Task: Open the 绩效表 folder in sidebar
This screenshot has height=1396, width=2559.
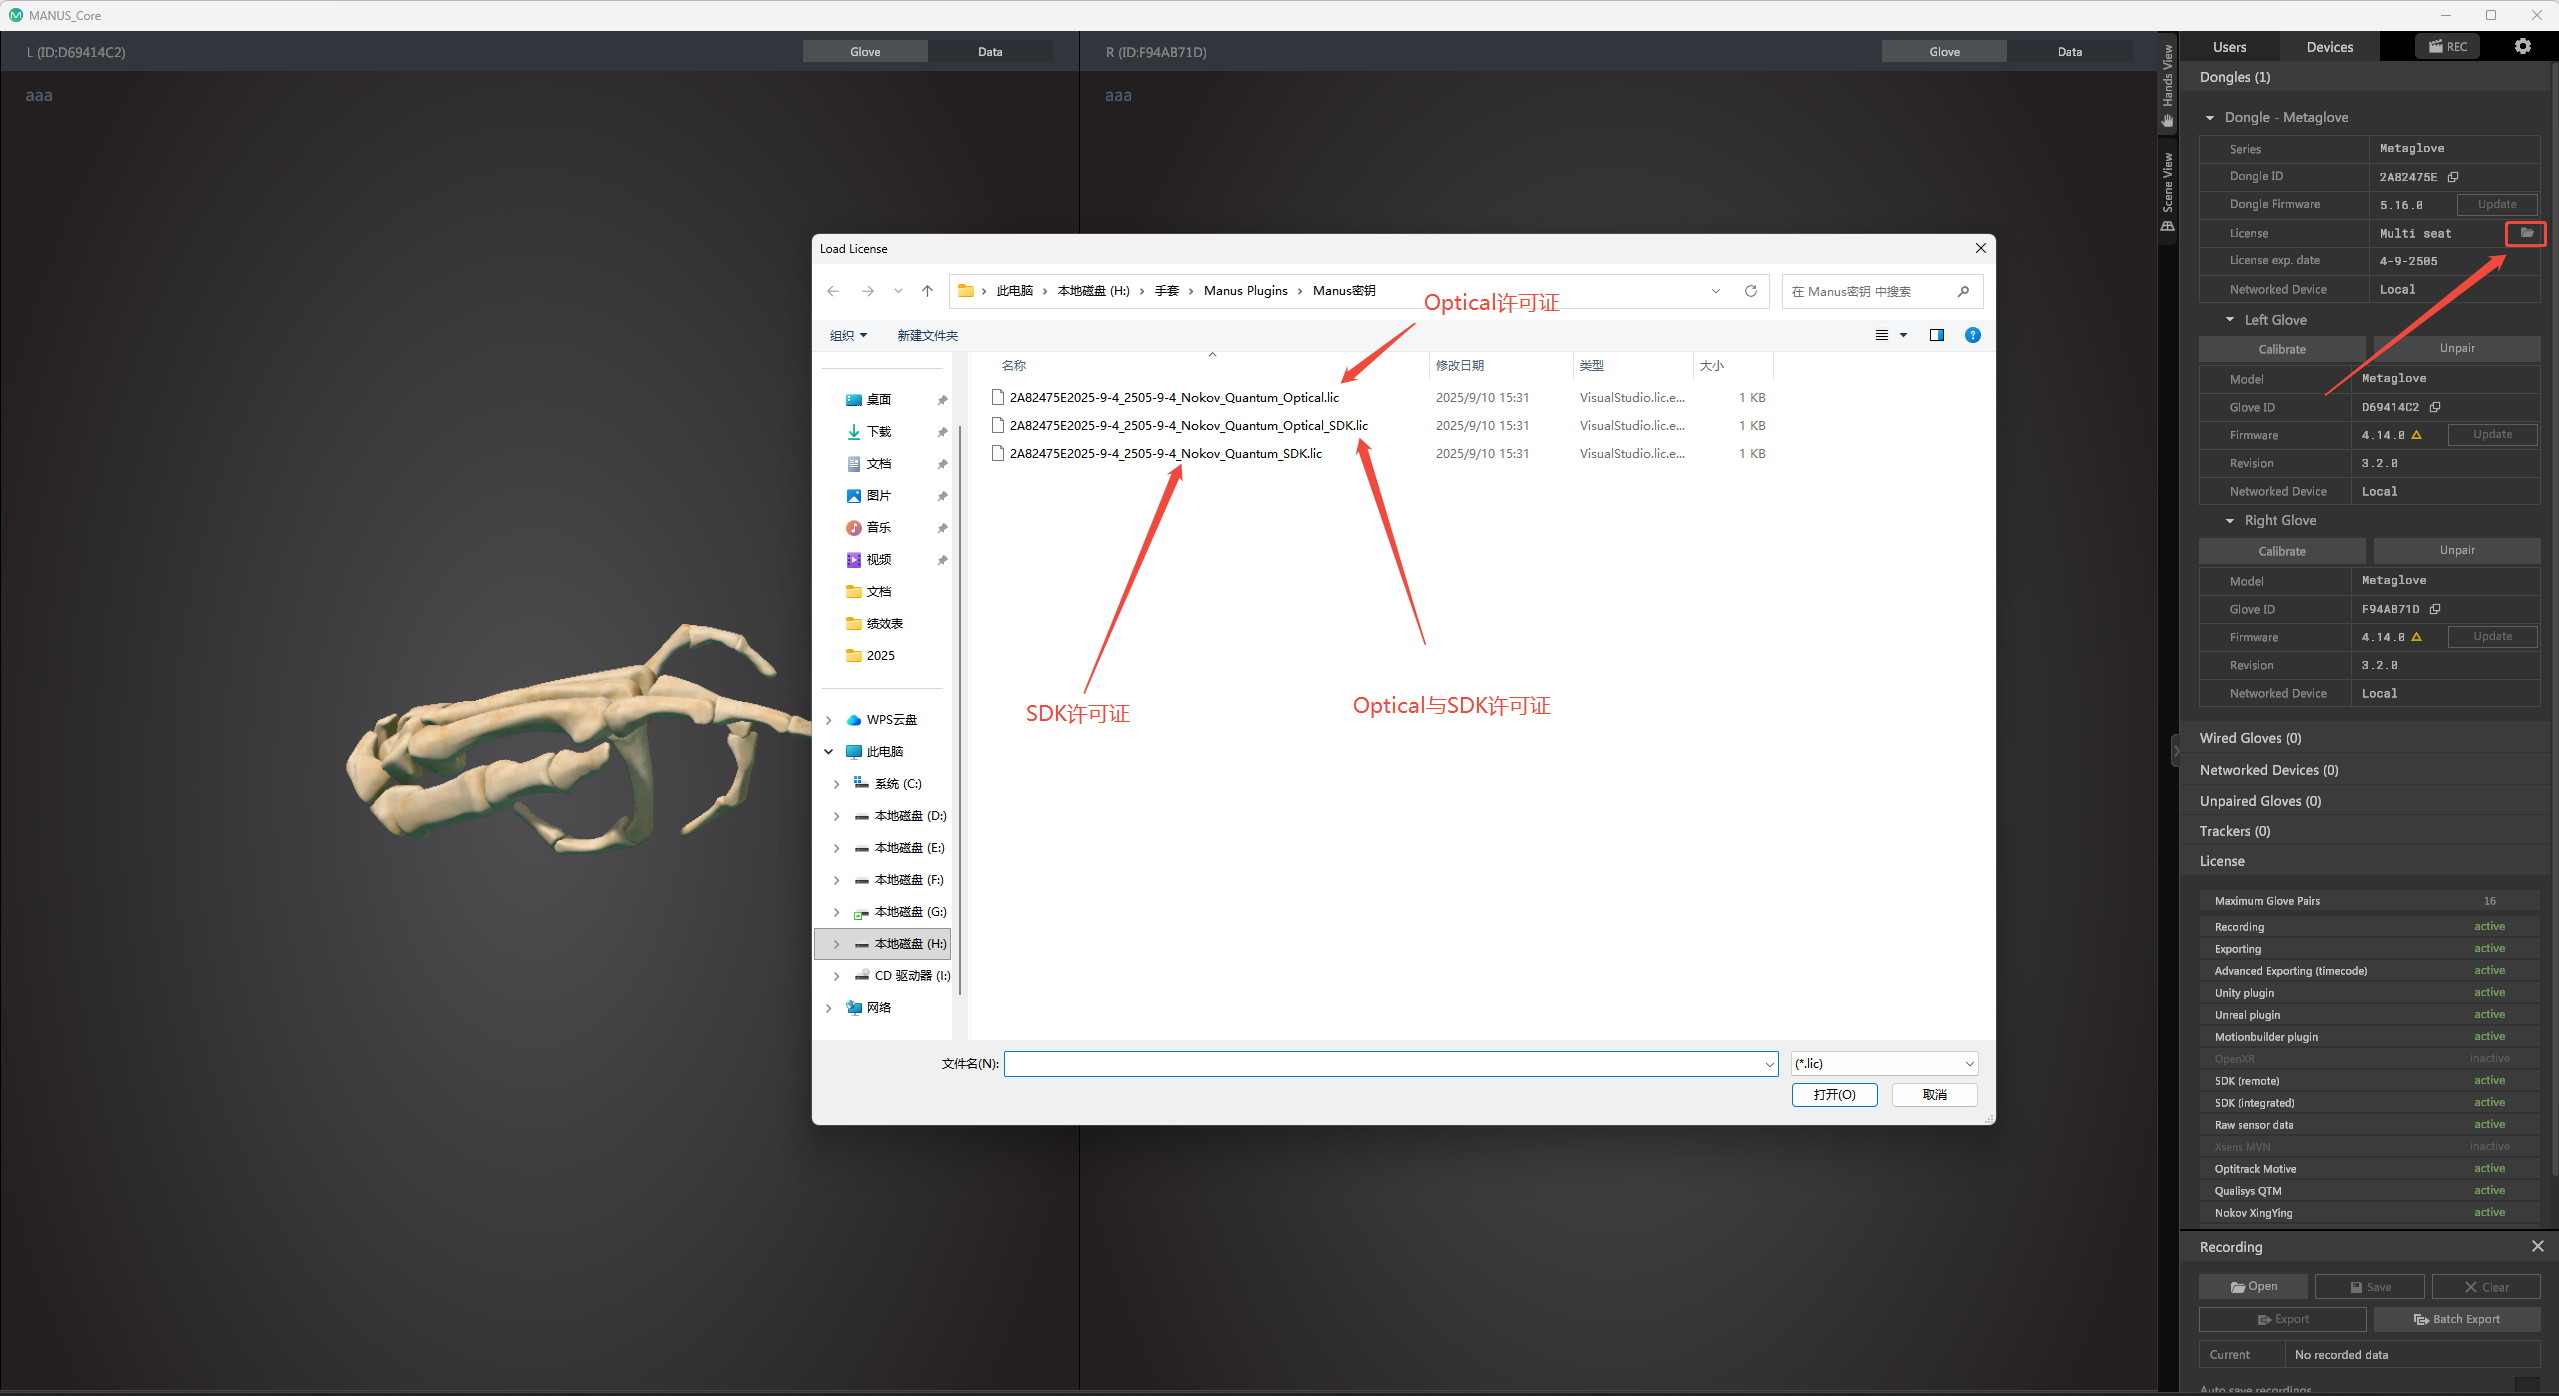Action: click(884, 623)
